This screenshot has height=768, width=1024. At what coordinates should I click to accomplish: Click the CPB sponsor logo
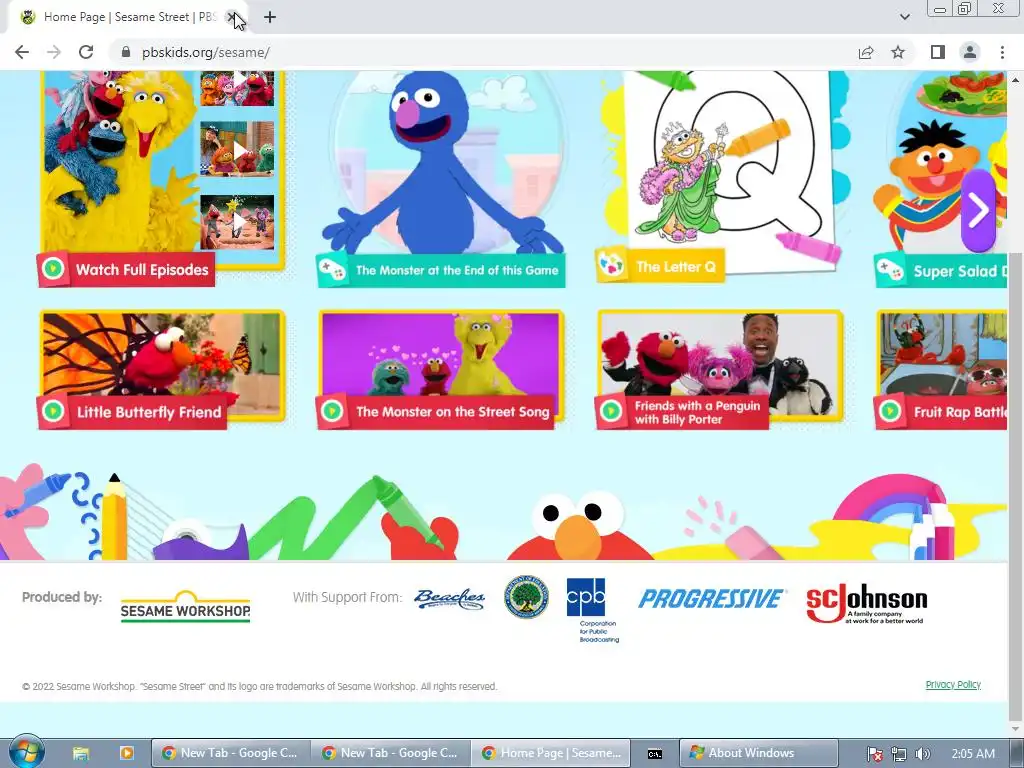pyautogui.click(x=591, y=610)
